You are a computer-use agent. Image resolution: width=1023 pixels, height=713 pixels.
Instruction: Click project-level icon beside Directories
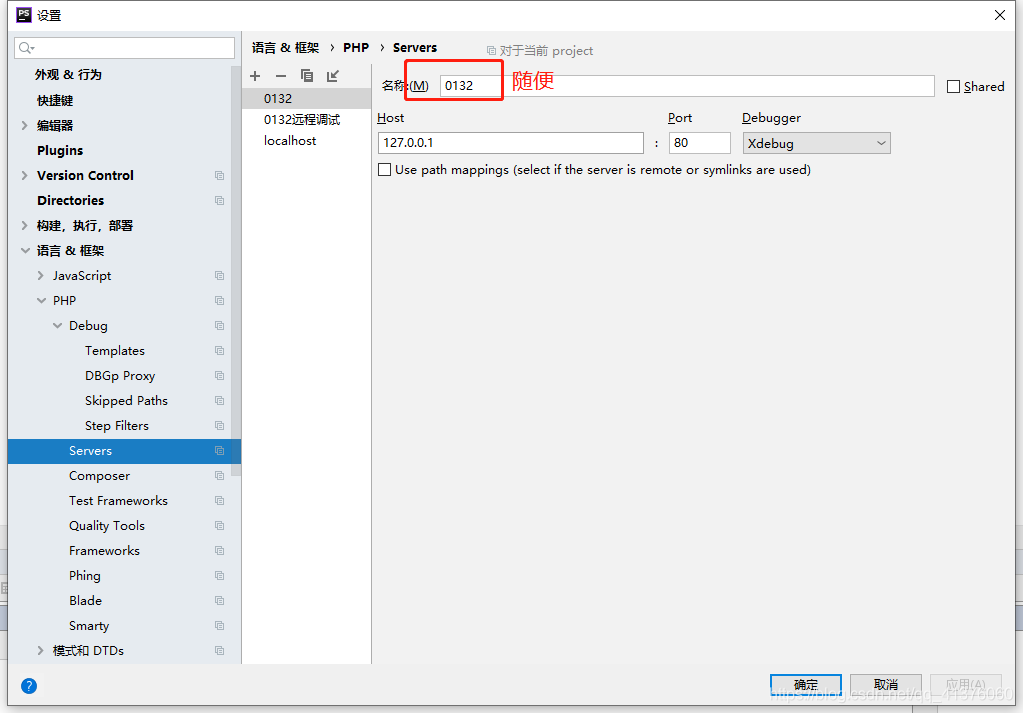(219, 200)
